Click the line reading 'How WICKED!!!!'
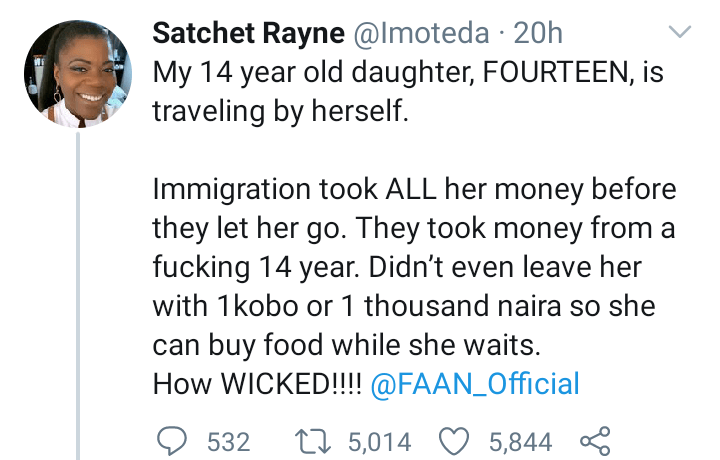This screenshot has height=460, width=720. (x=257, y=384)
